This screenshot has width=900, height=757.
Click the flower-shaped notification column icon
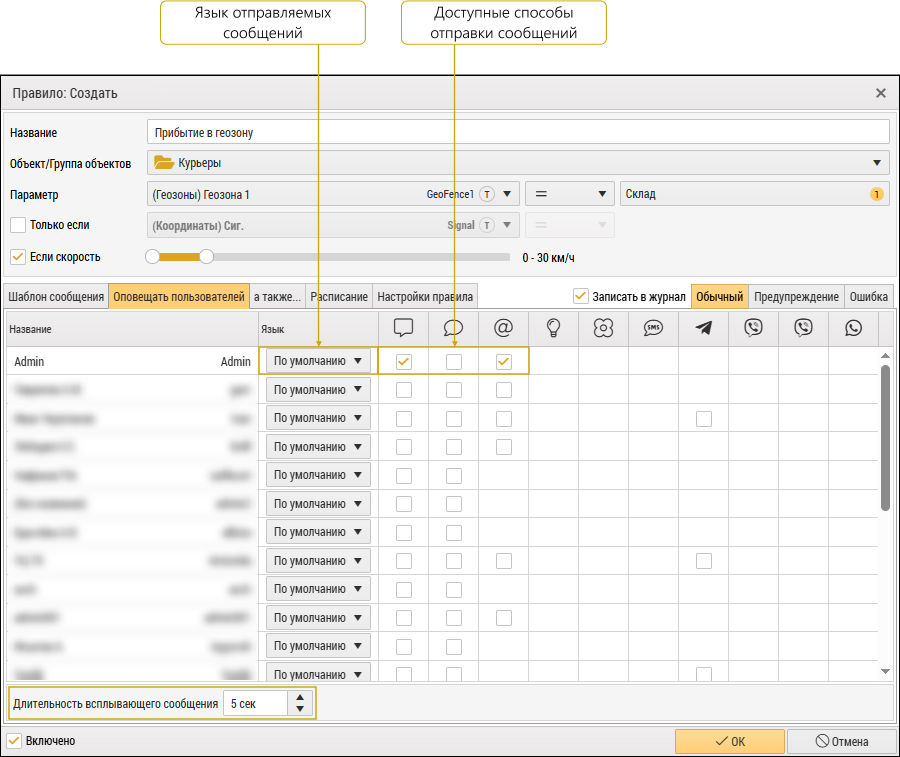point(603,328)
